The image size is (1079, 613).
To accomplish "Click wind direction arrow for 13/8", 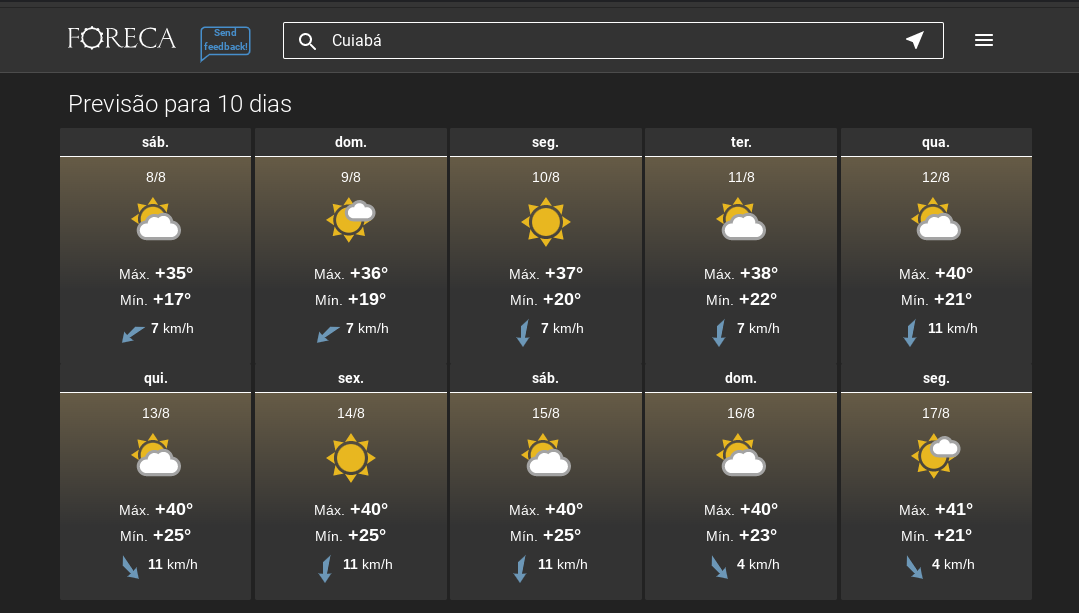I will (x=130, y=568).
